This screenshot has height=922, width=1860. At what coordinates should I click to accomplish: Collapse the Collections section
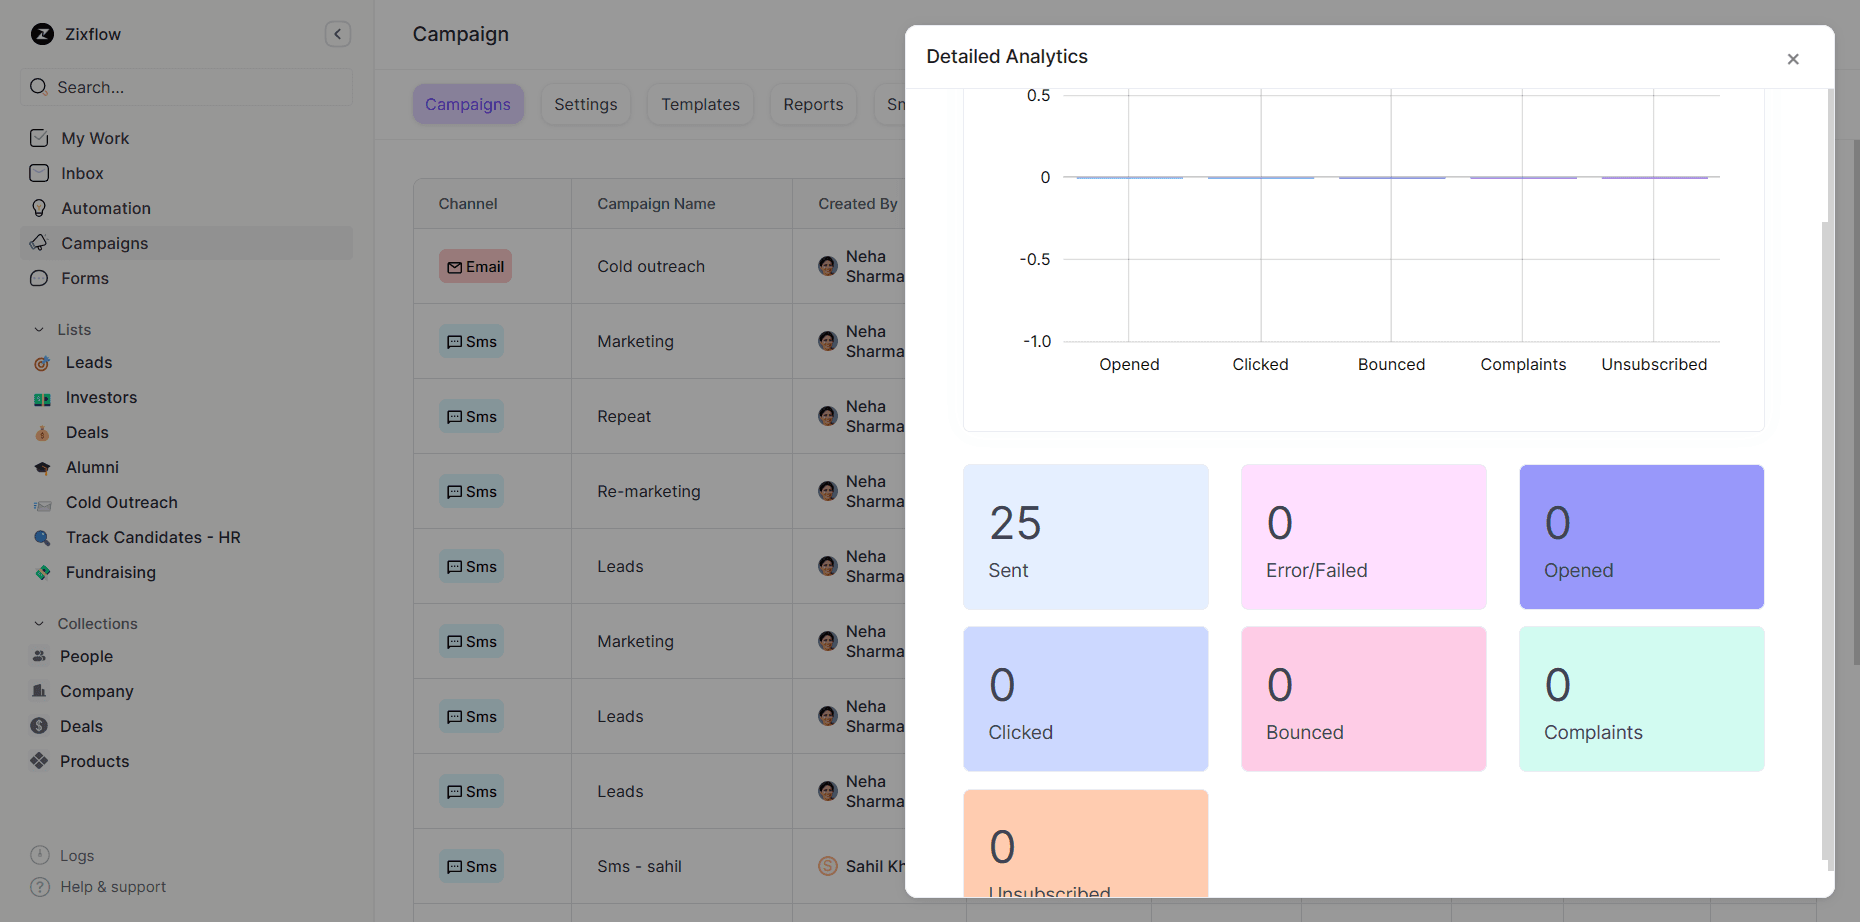point(37,623)
